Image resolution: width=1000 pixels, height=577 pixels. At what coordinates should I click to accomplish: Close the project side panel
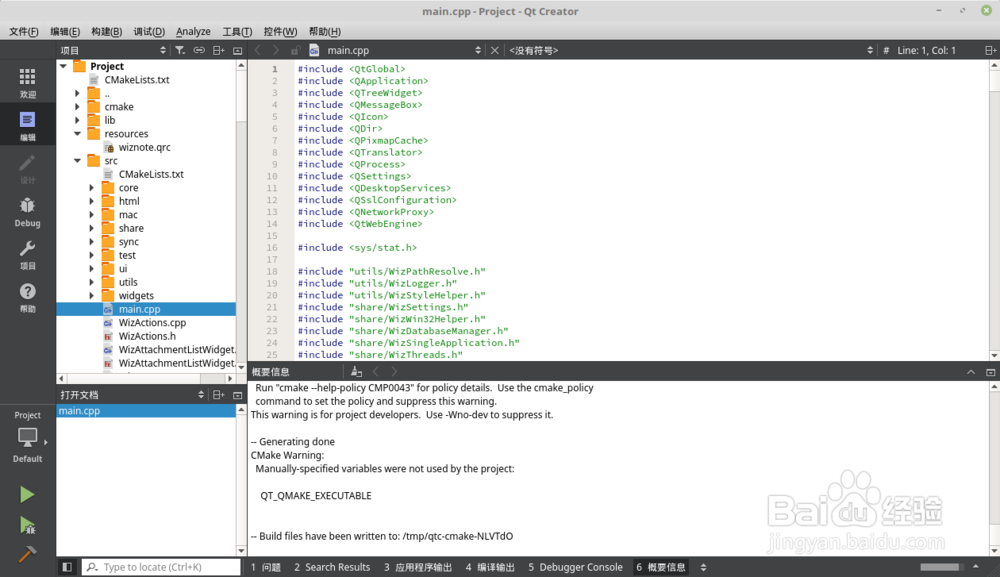237,50
